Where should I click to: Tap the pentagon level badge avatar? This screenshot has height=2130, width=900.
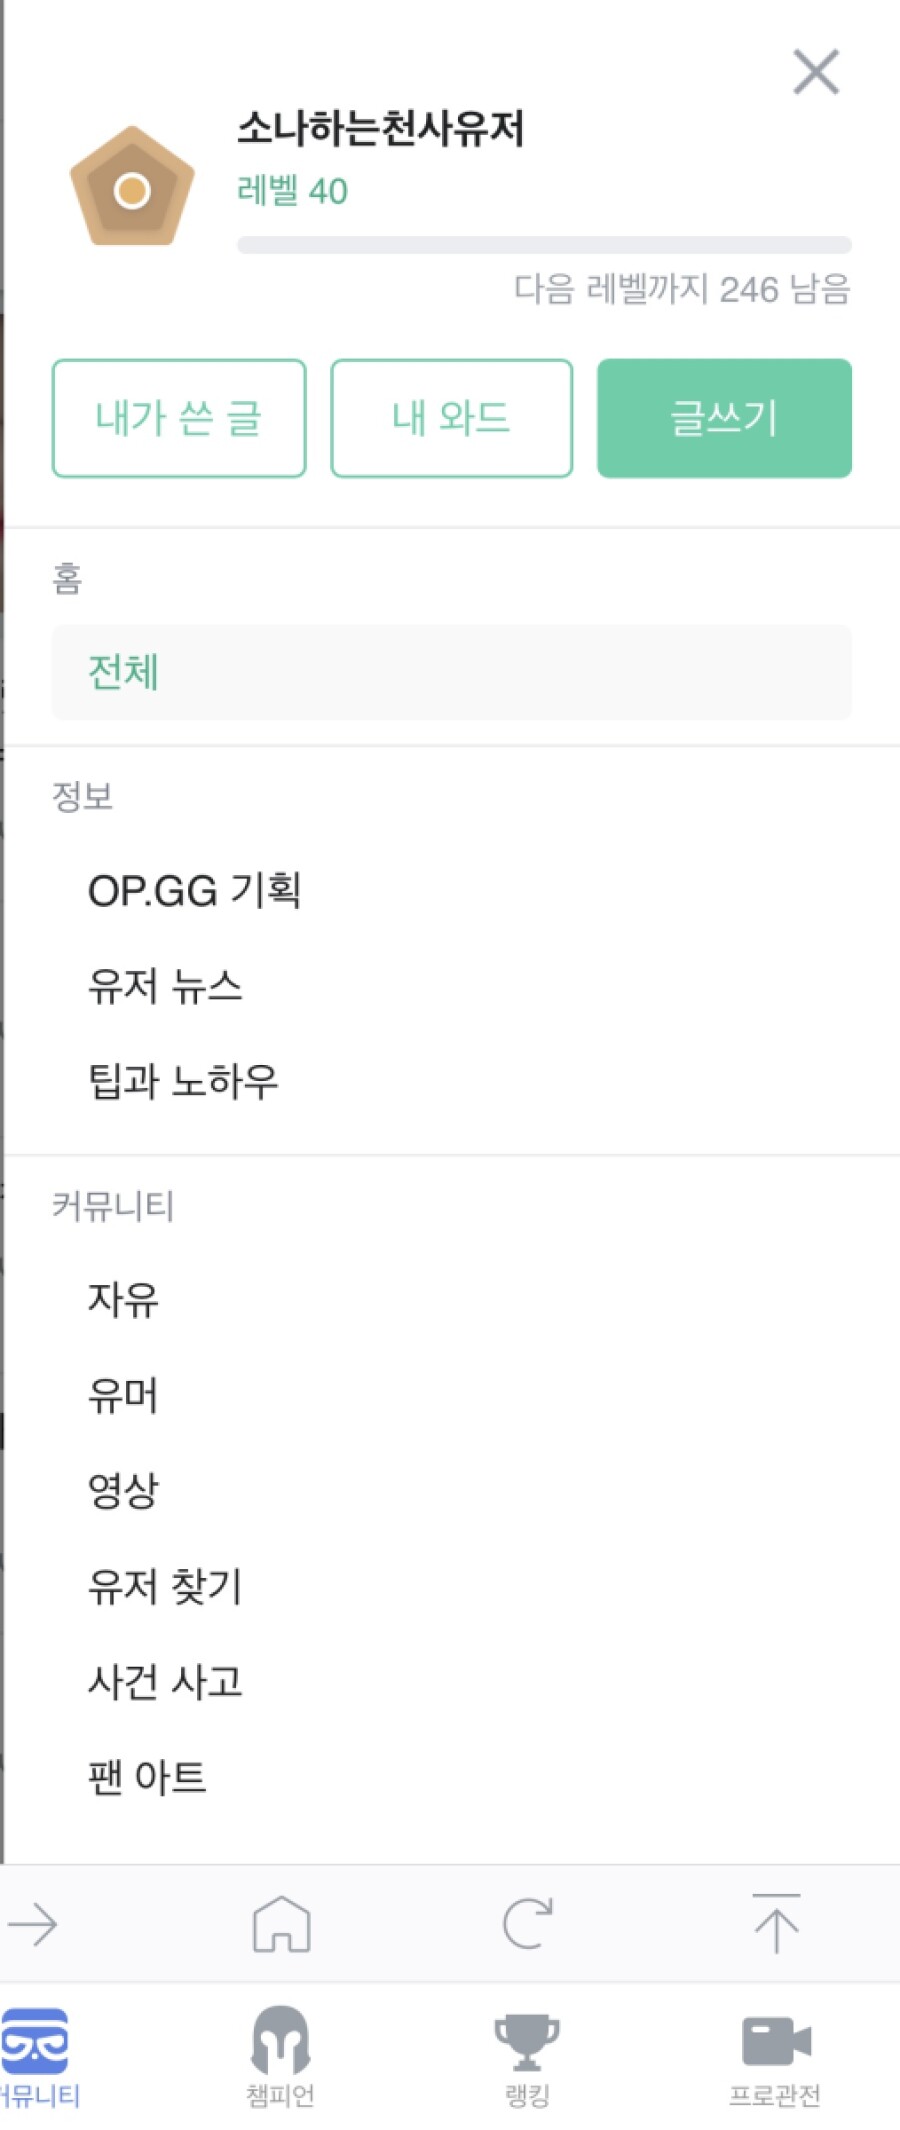click(x=131, y=187)
